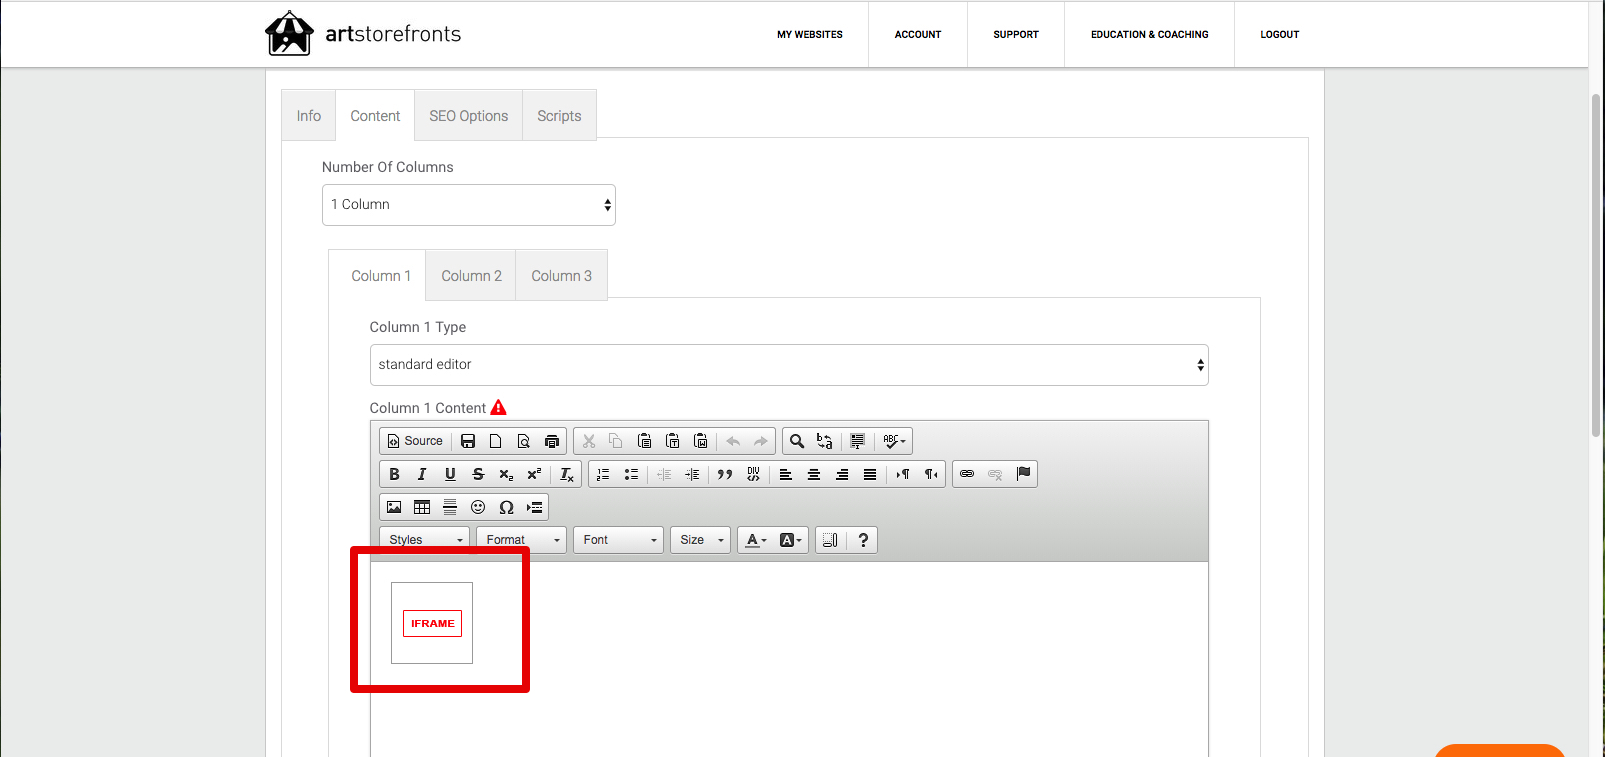Image resolution: width=1605 pixels, height=757 pixels.
Task: Insert a special character with the Omega icon
Action: [x=506, y=507]
